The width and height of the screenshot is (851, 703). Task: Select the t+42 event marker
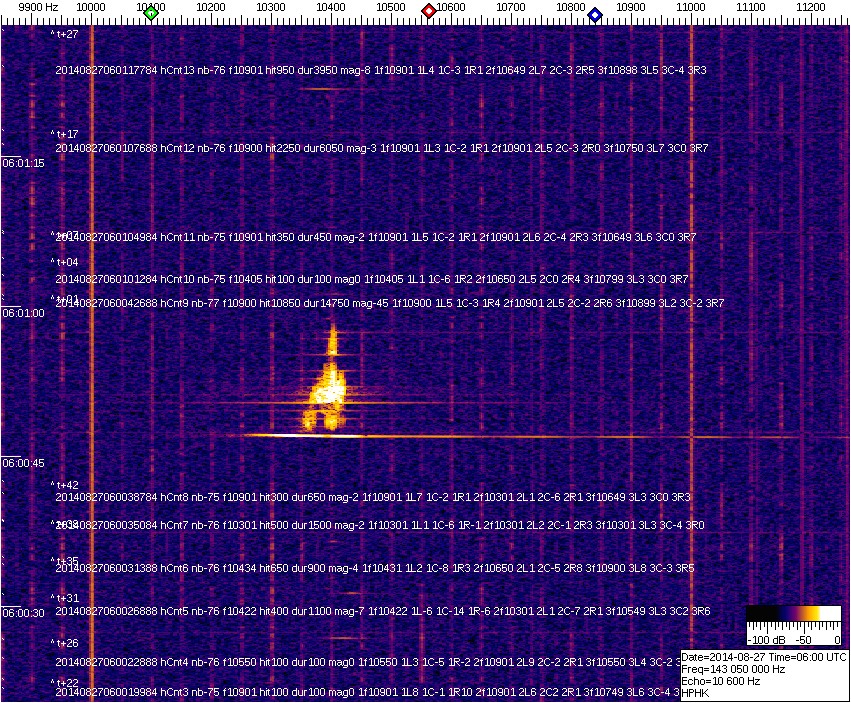point(66,485)
